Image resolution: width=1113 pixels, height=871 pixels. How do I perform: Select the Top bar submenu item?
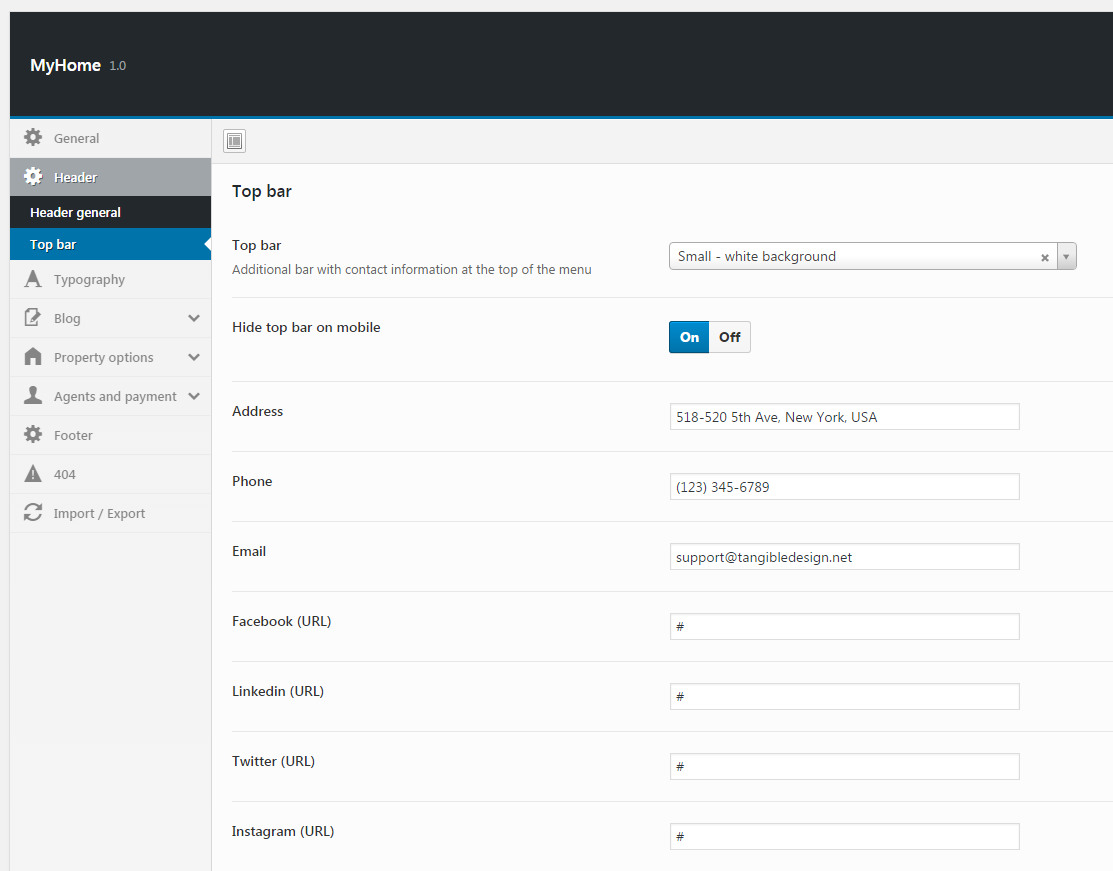tap(111, 244)
